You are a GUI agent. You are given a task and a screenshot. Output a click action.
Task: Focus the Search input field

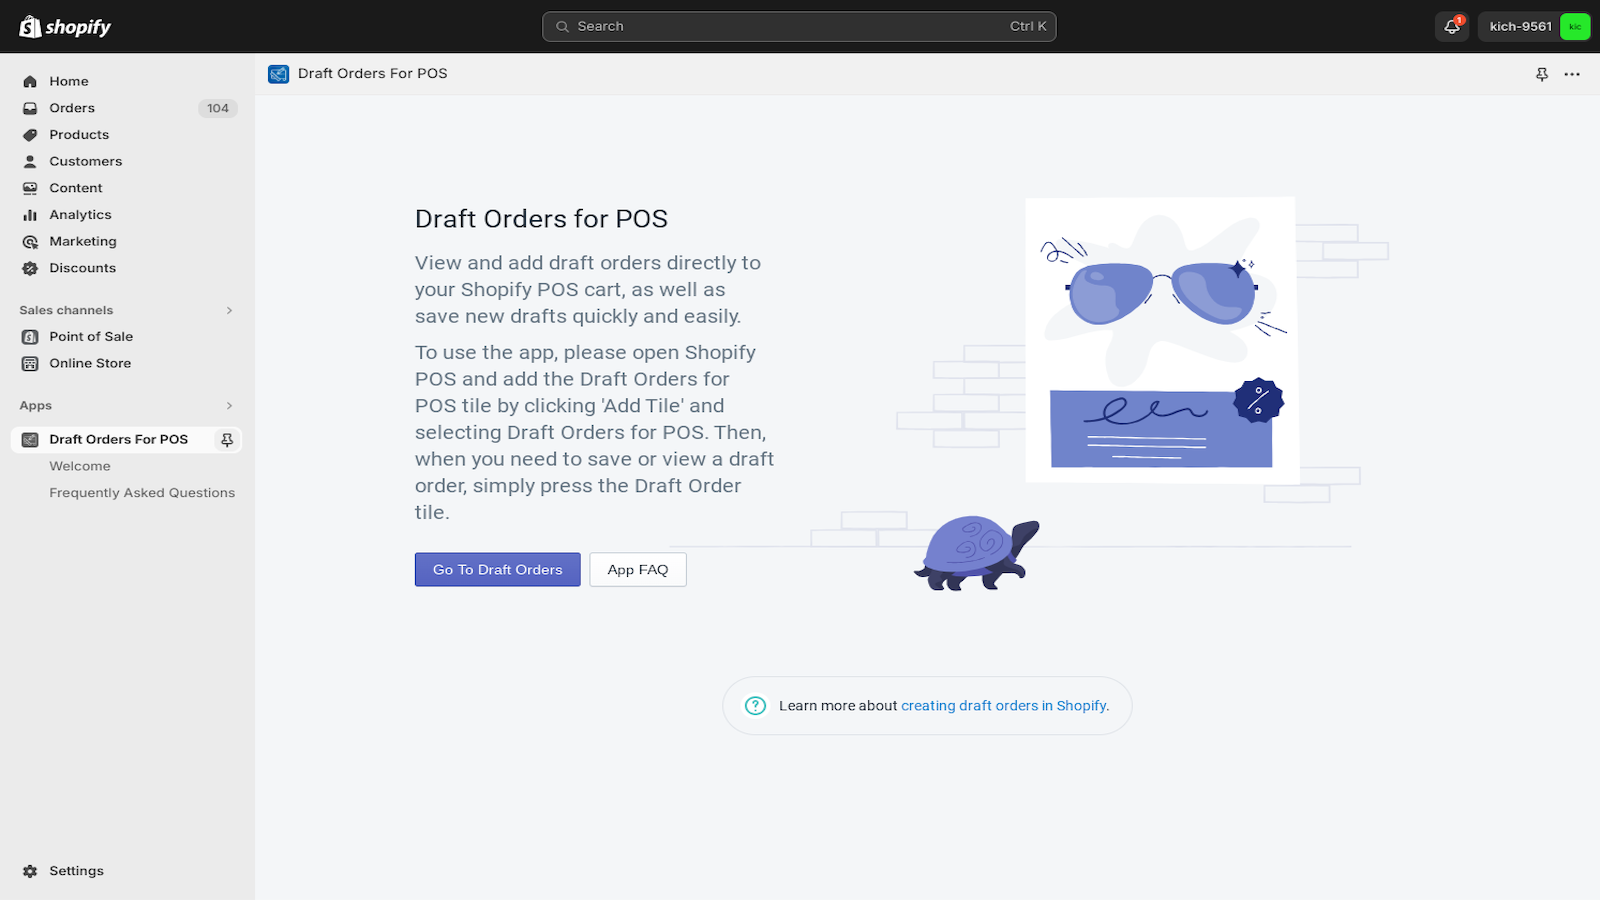[x=799, y=27]
